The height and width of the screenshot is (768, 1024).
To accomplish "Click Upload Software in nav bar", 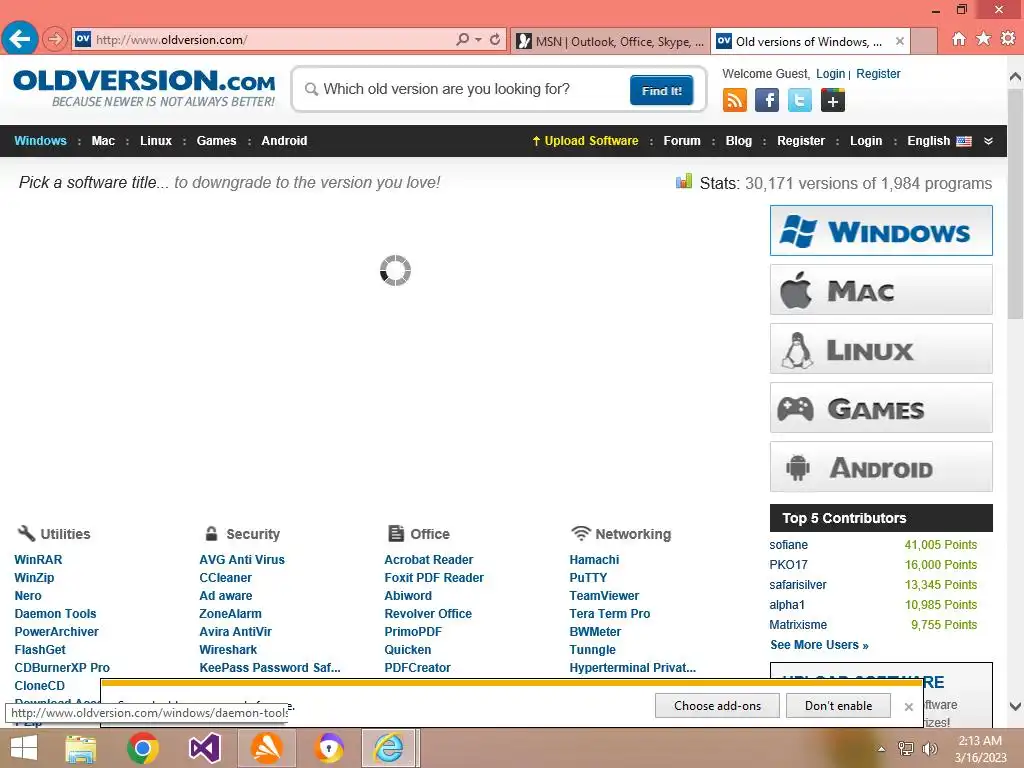I will point(585,140).
